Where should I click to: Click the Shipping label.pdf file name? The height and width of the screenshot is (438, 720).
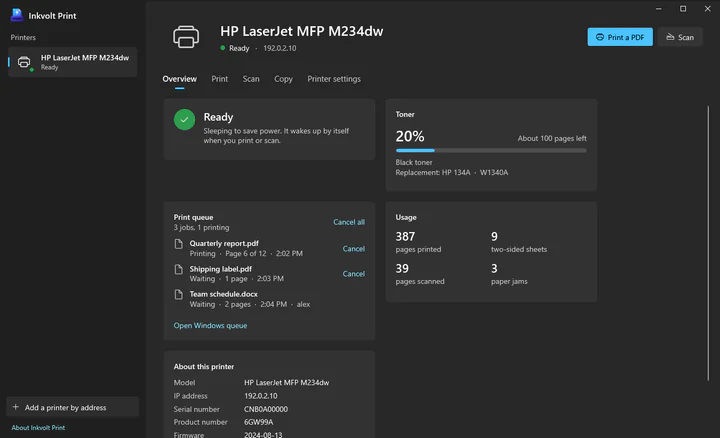pos(220,269)
